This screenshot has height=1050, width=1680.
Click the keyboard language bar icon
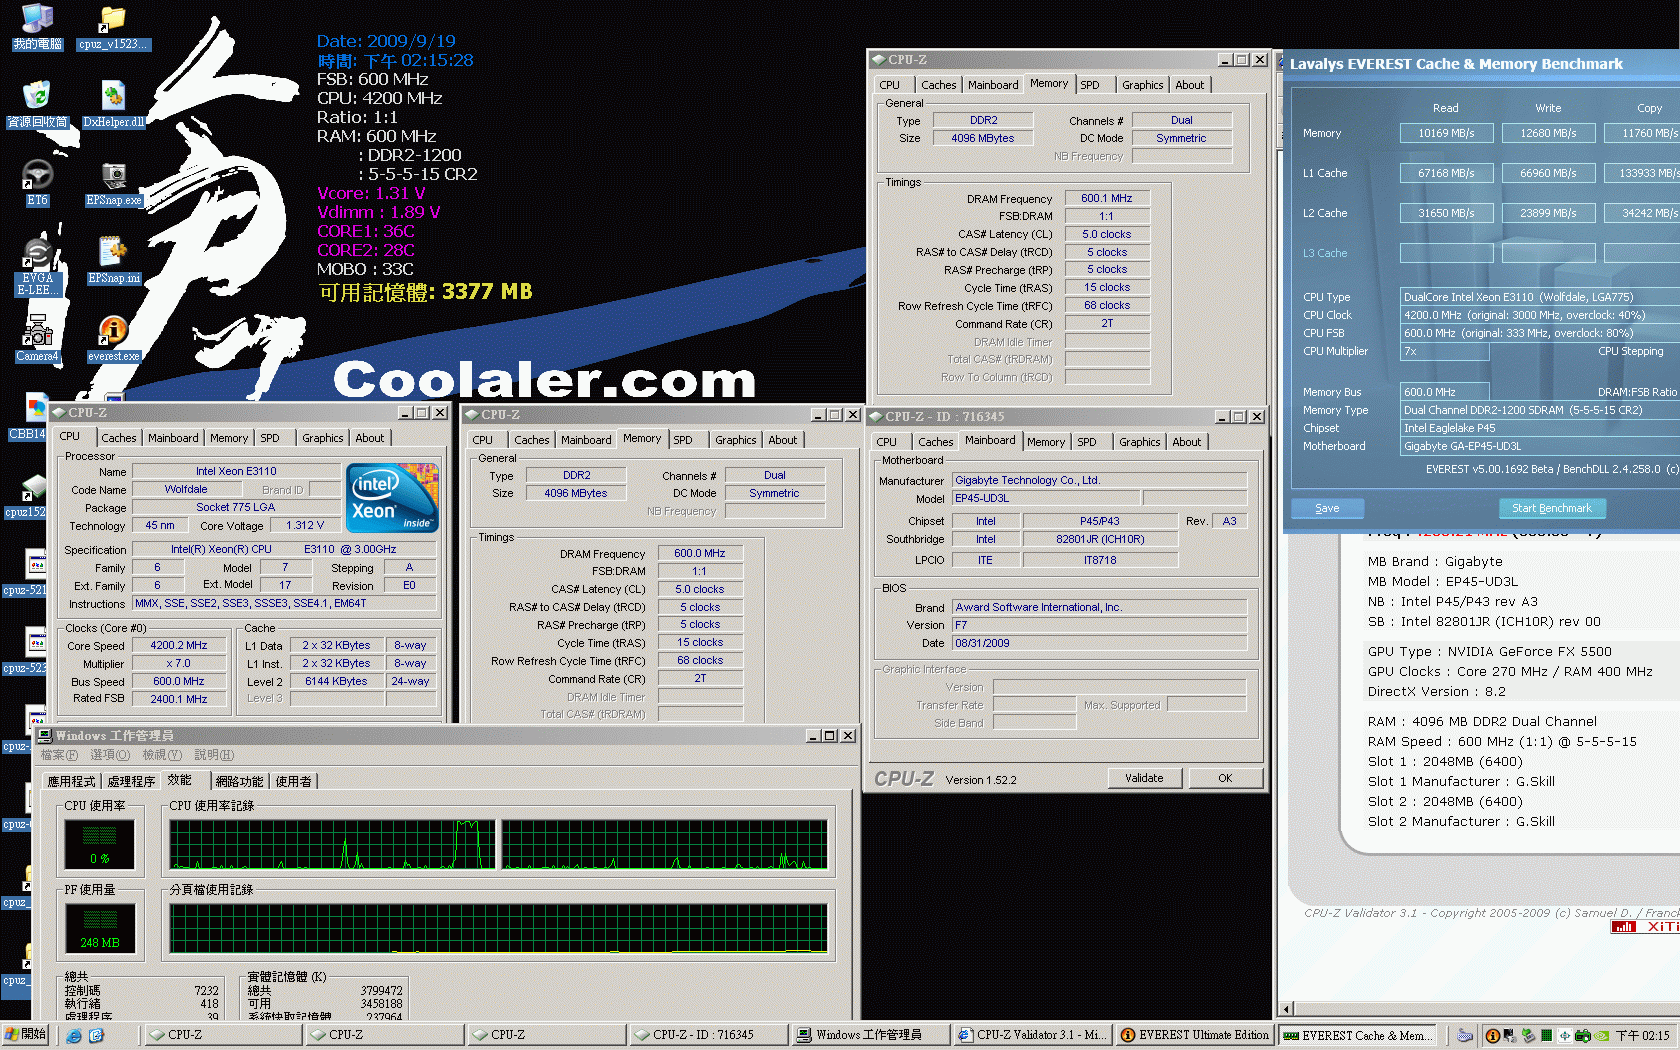(1465, 1036)
